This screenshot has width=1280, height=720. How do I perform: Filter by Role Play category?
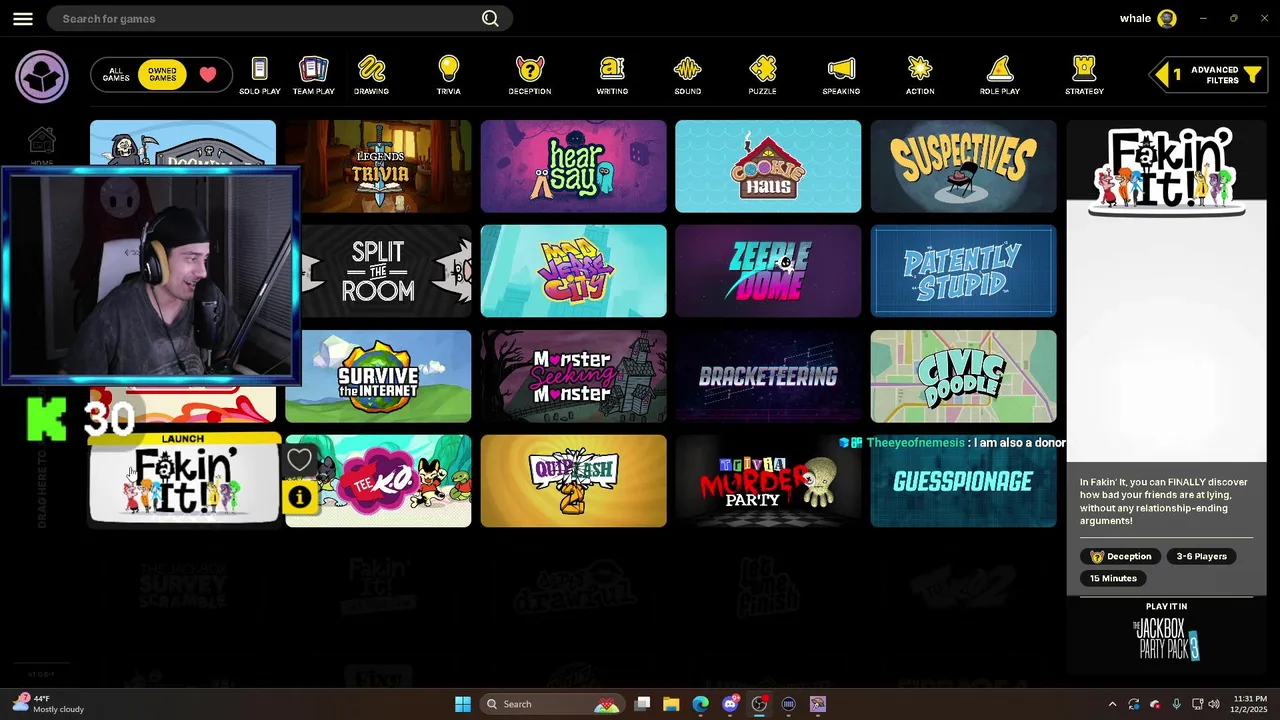point(999,76)
